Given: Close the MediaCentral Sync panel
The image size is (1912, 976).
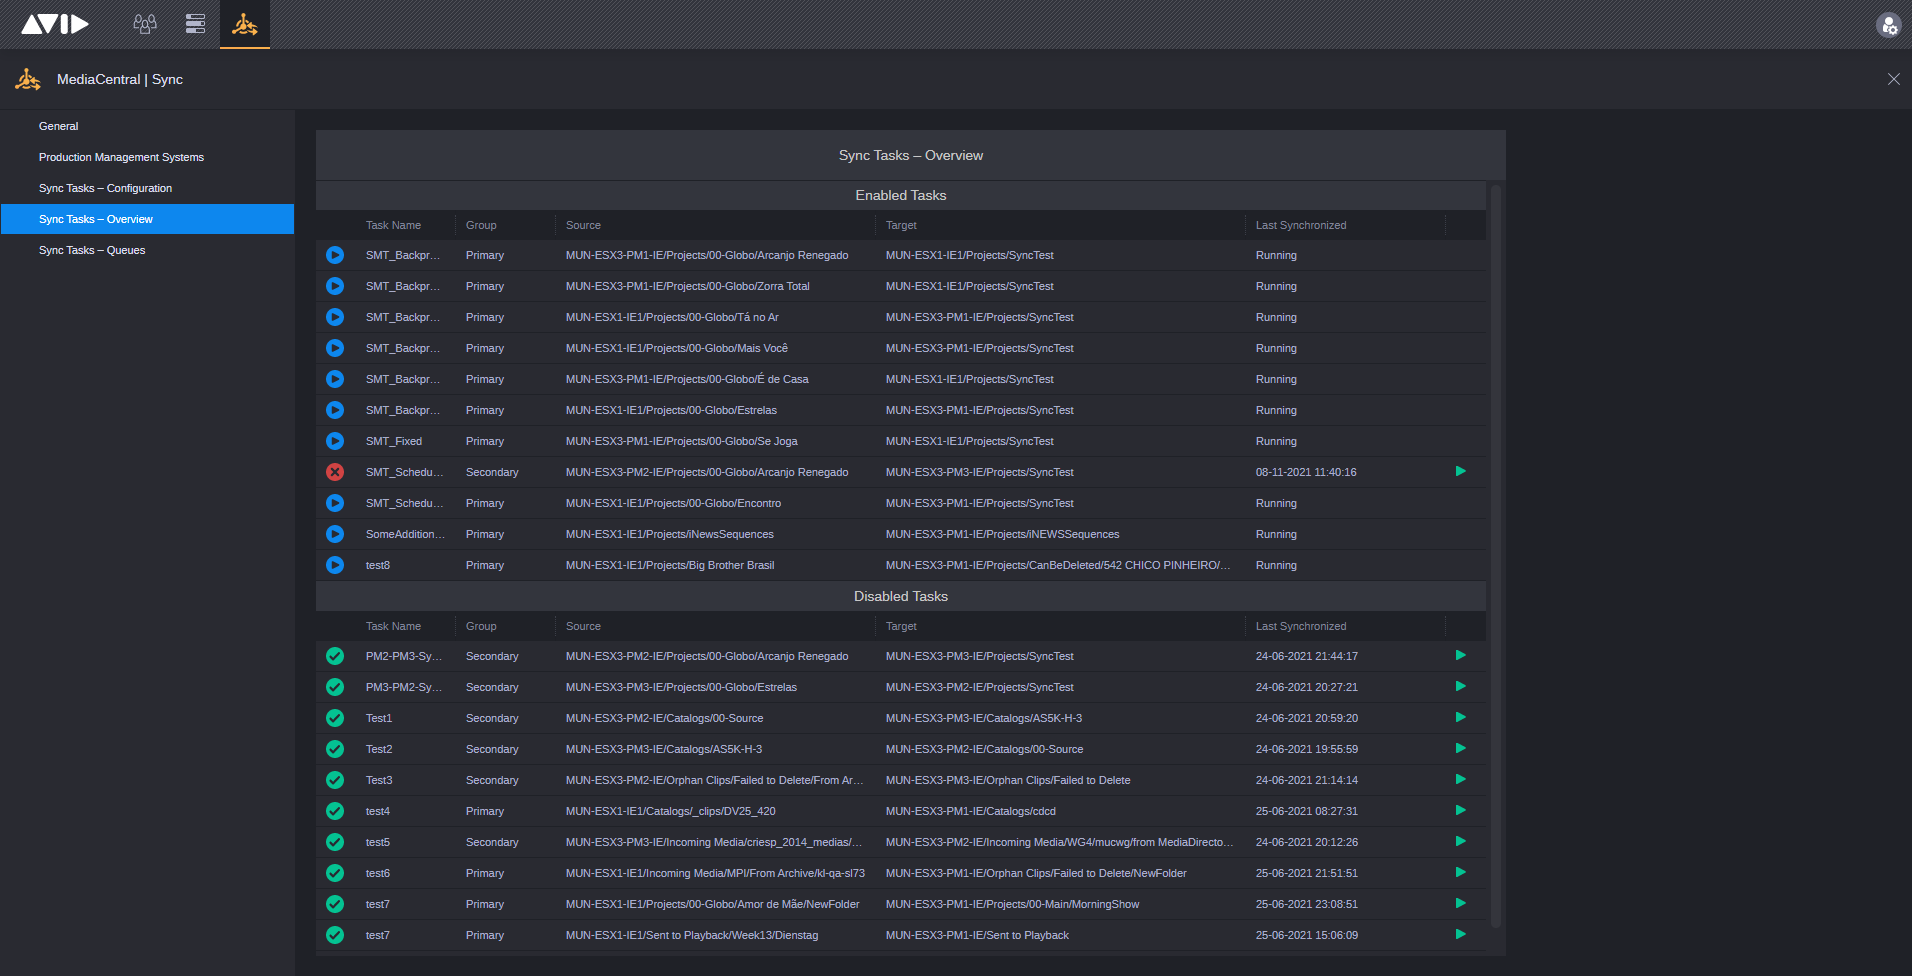Looking at the screenshot, I should (x=1893, y=79).
